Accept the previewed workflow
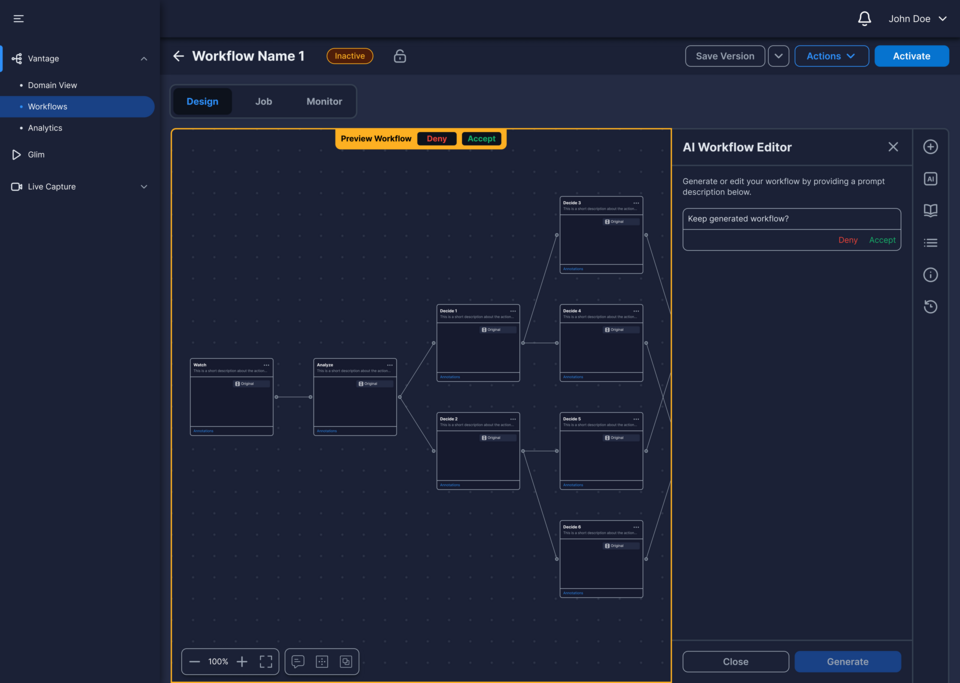This screenshot has width=960, height=683. (x=482, y=139)
